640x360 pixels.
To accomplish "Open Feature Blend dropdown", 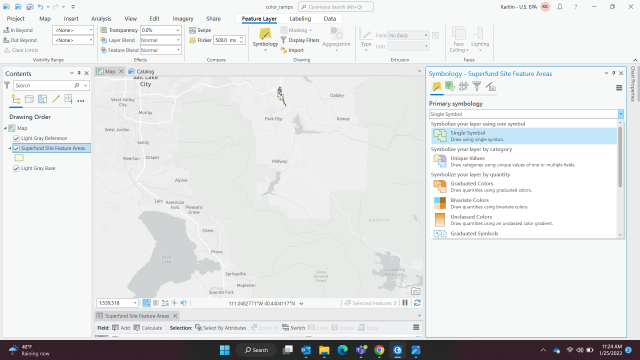I will 178,50.
